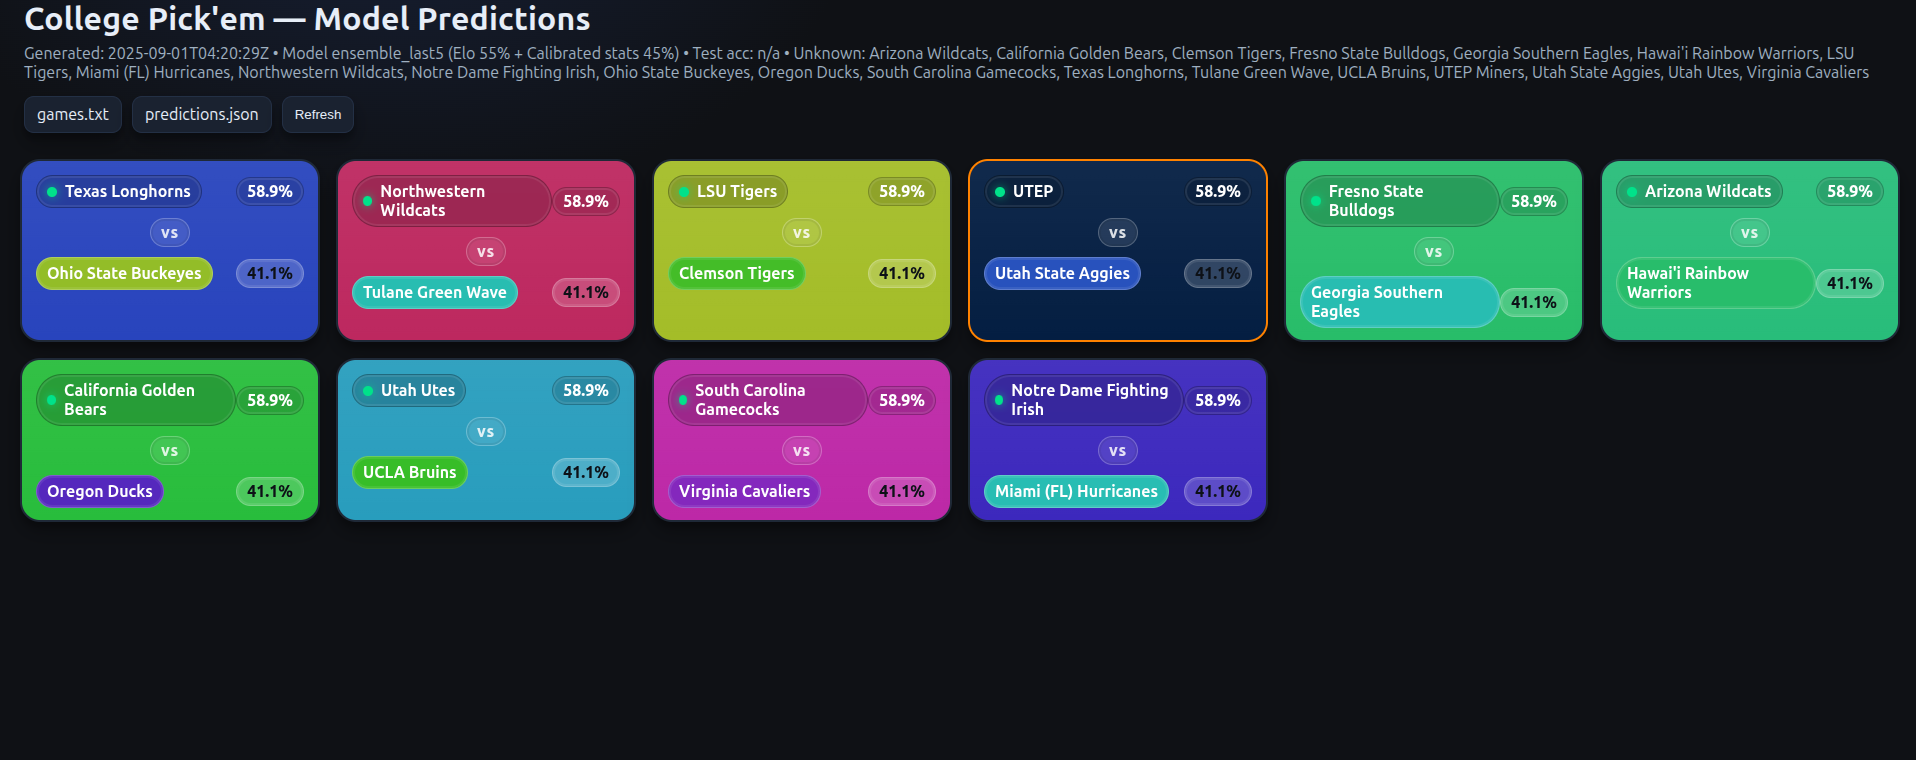Click the Refresh button

[318, 115]
